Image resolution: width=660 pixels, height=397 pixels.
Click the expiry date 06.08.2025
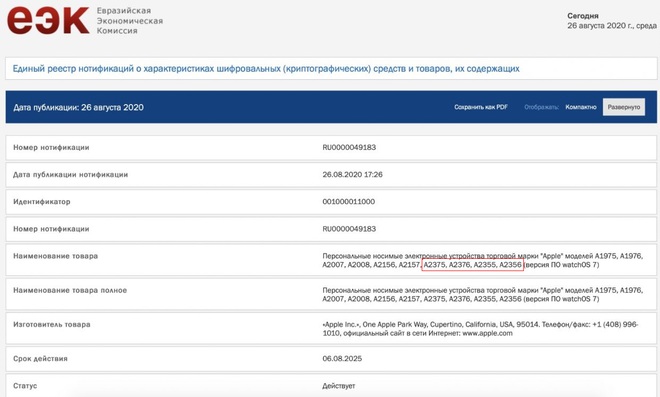342,359
